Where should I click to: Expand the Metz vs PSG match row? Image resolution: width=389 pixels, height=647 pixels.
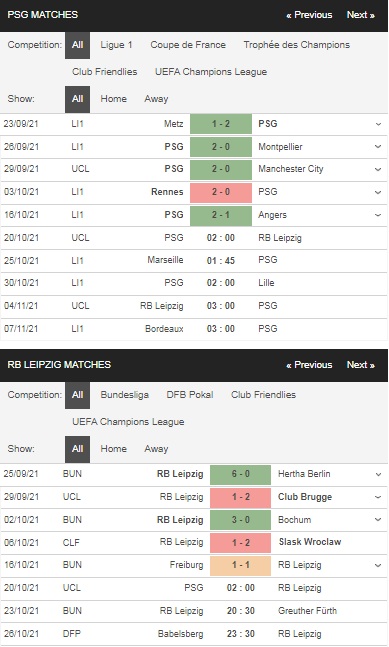[x=378, y=124]
